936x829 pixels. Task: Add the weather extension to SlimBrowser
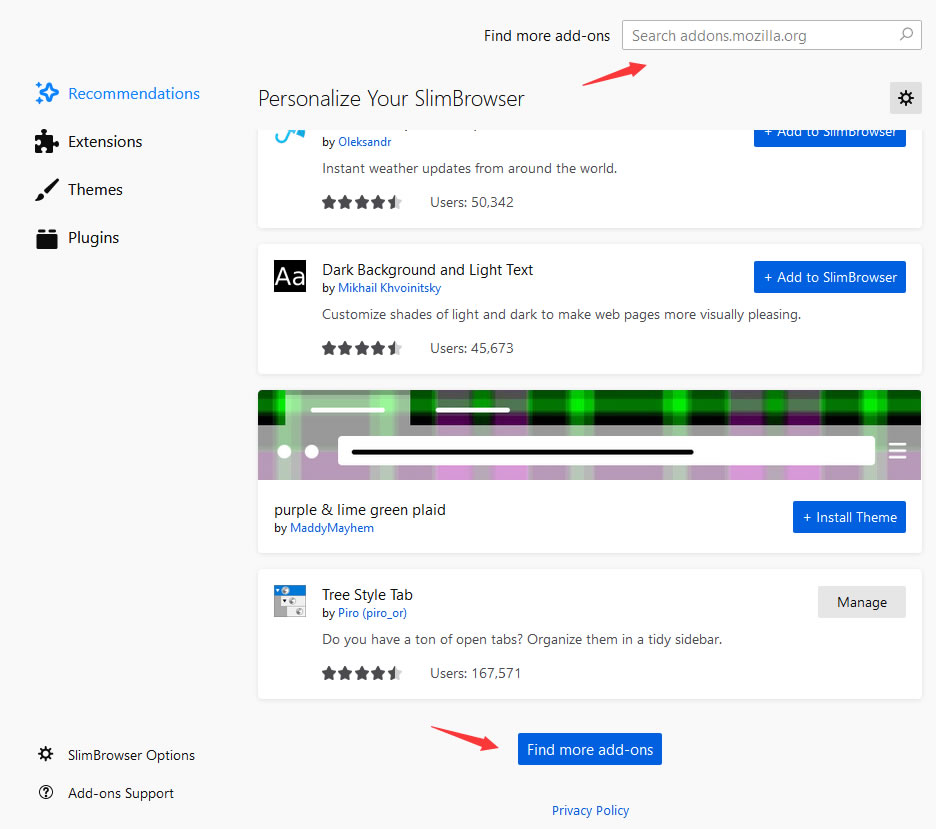(x=830, y=138)
